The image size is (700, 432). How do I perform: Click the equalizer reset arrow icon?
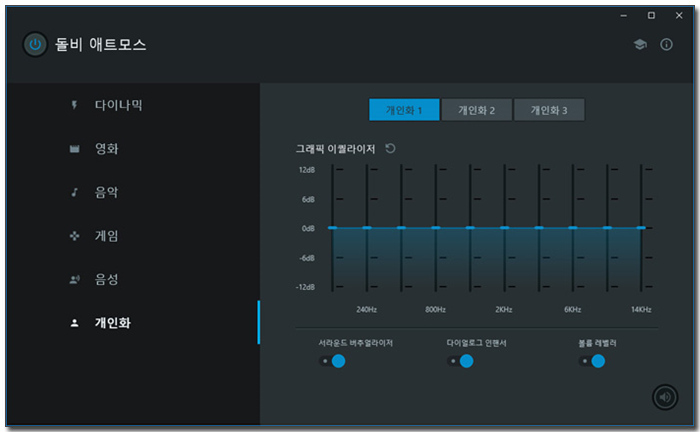tap(391, 149)
